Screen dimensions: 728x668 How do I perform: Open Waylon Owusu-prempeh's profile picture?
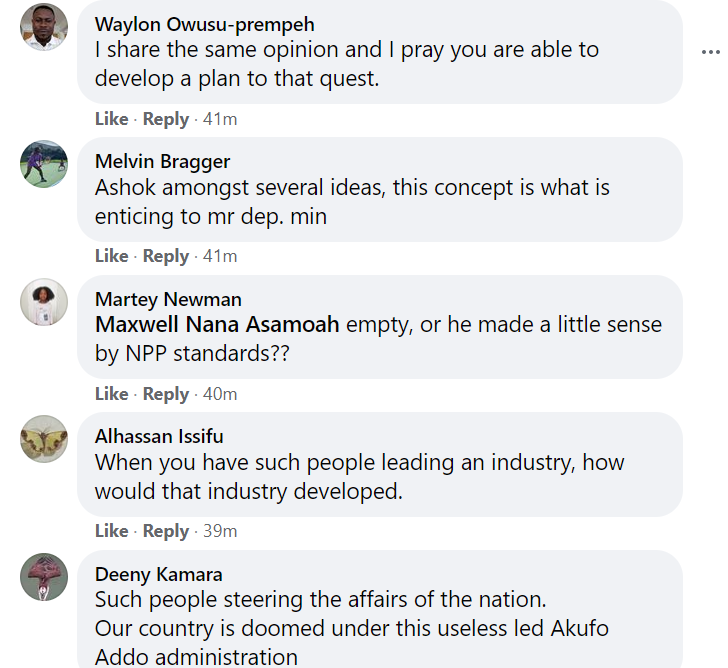pos(44,27)
